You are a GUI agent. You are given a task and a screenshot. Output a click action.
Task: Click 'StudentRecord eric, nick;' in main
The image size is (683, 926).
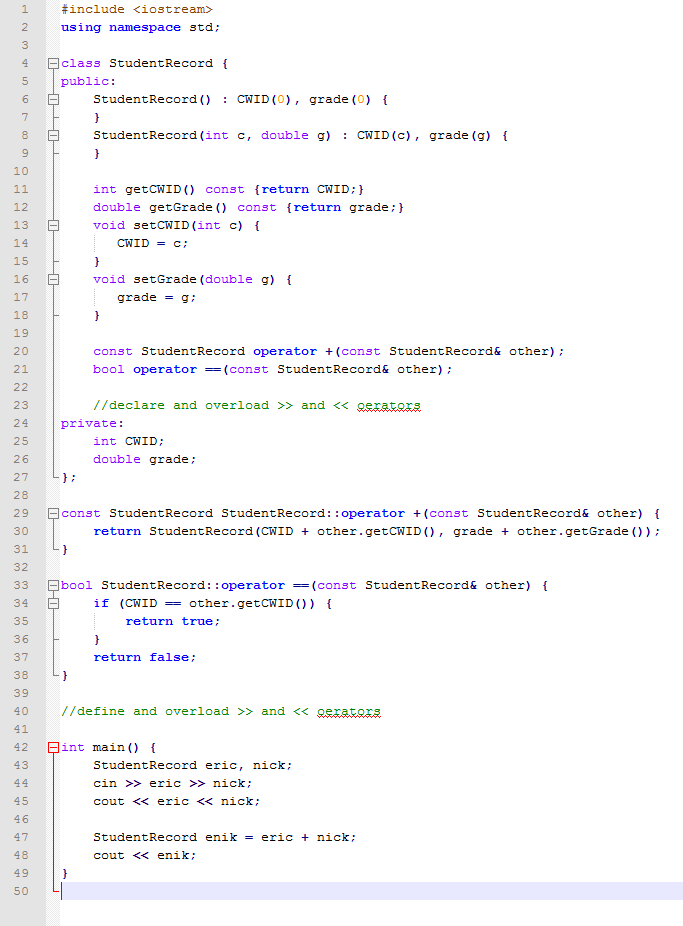192,765
